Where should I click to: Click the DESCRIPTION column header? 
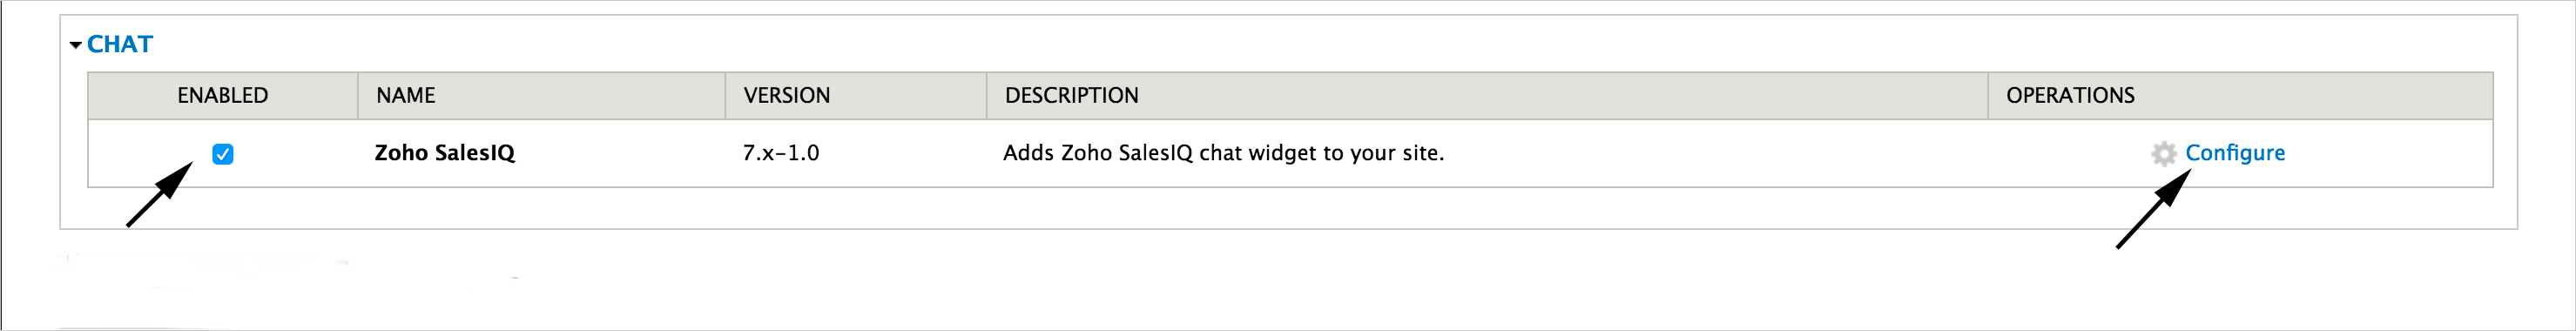point(1072,95)
